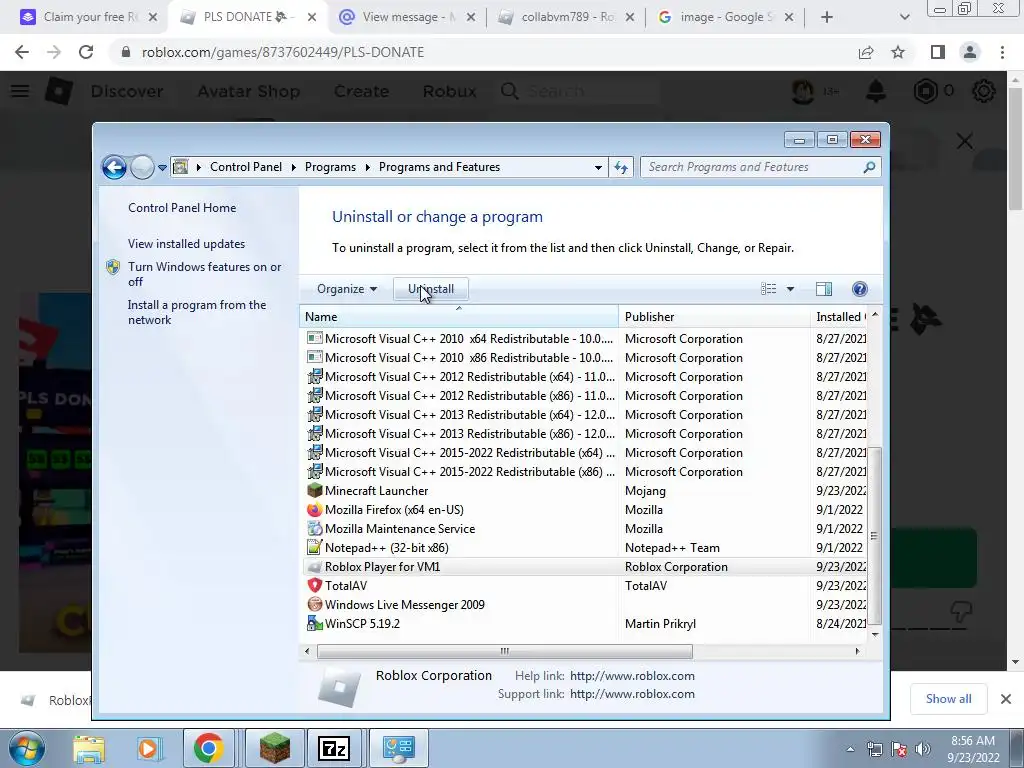Select WinSCP 5.19.2 icon

tap(315, 624)
